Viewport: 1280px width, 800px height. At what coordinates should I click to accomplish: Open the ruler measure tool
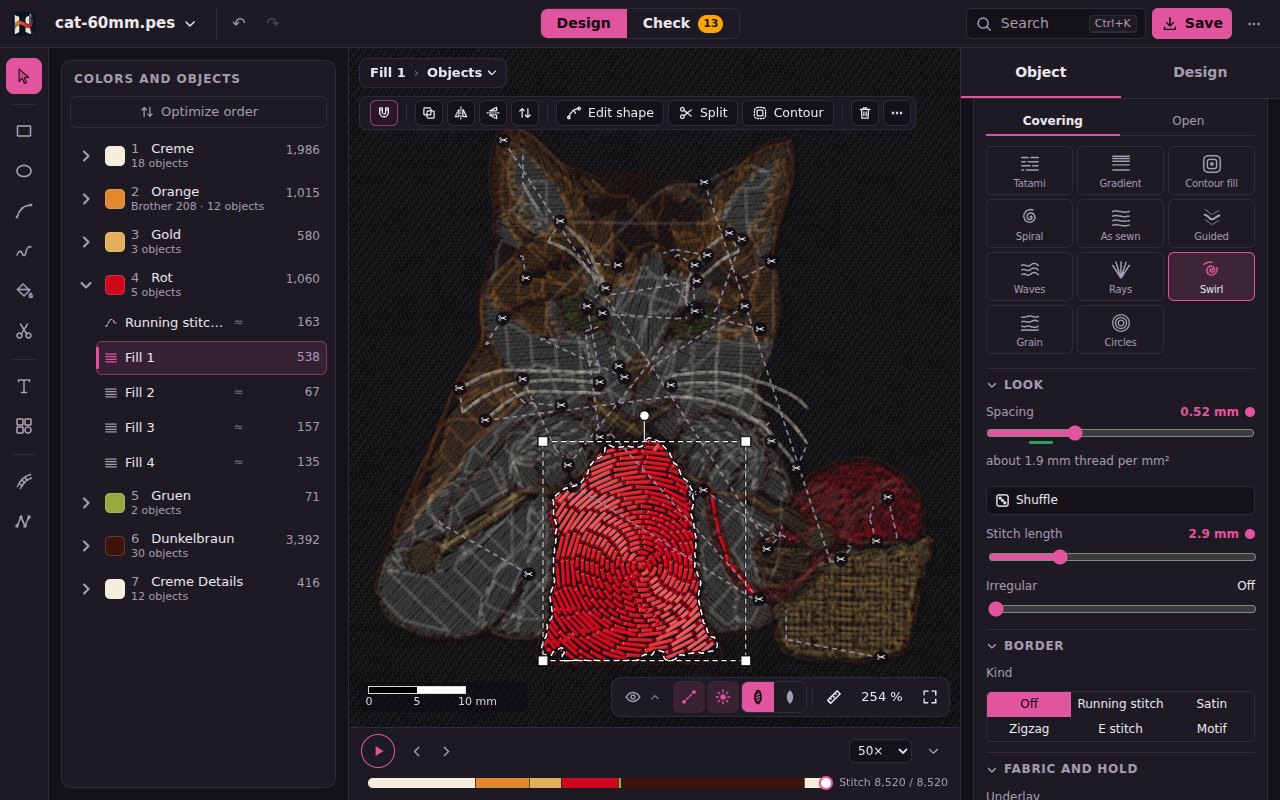point(833,697)
